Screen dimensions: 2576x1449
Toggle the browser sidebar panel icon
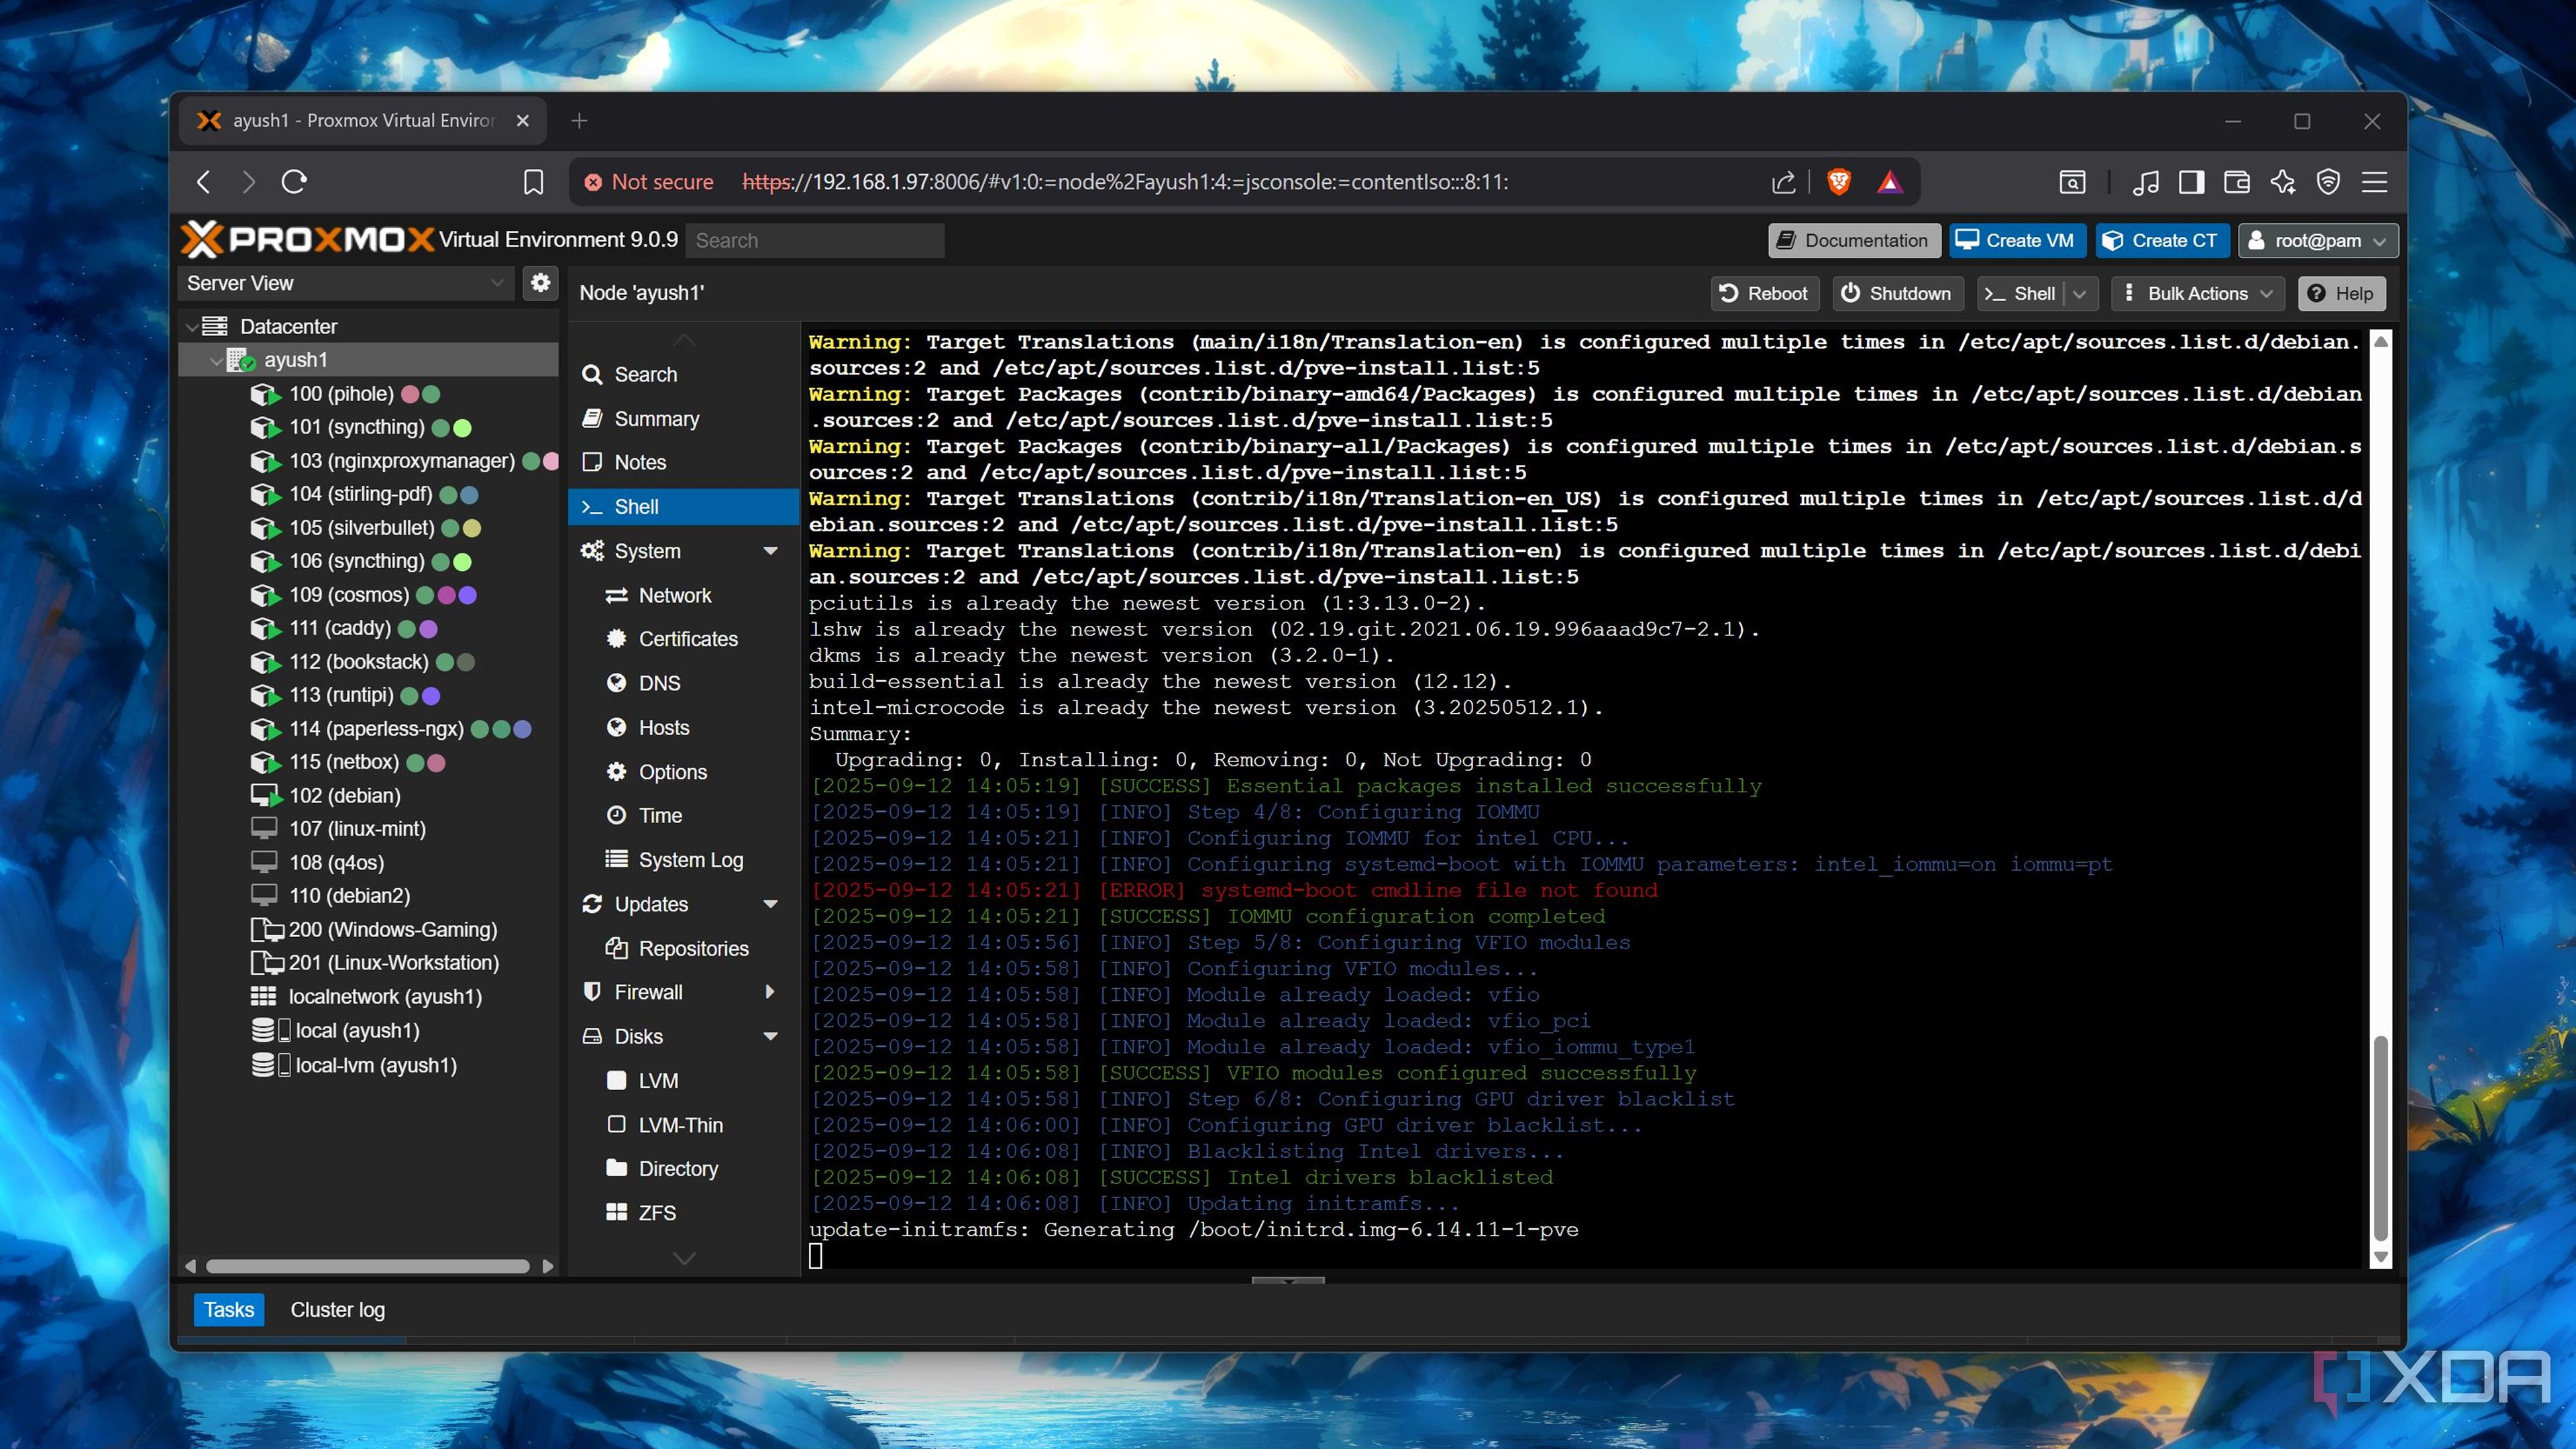tap(2191, 182)
